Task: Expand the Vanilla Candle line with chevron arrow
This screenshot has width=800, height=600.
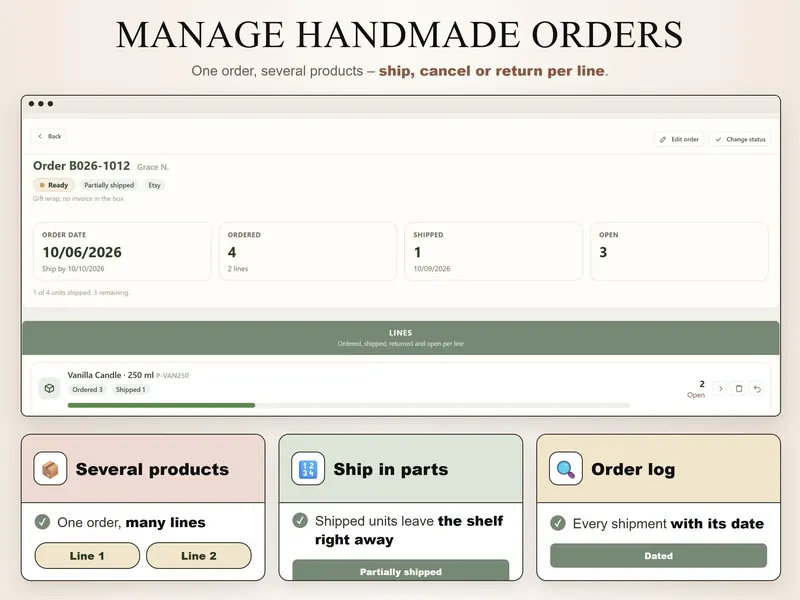Action: 720,389
